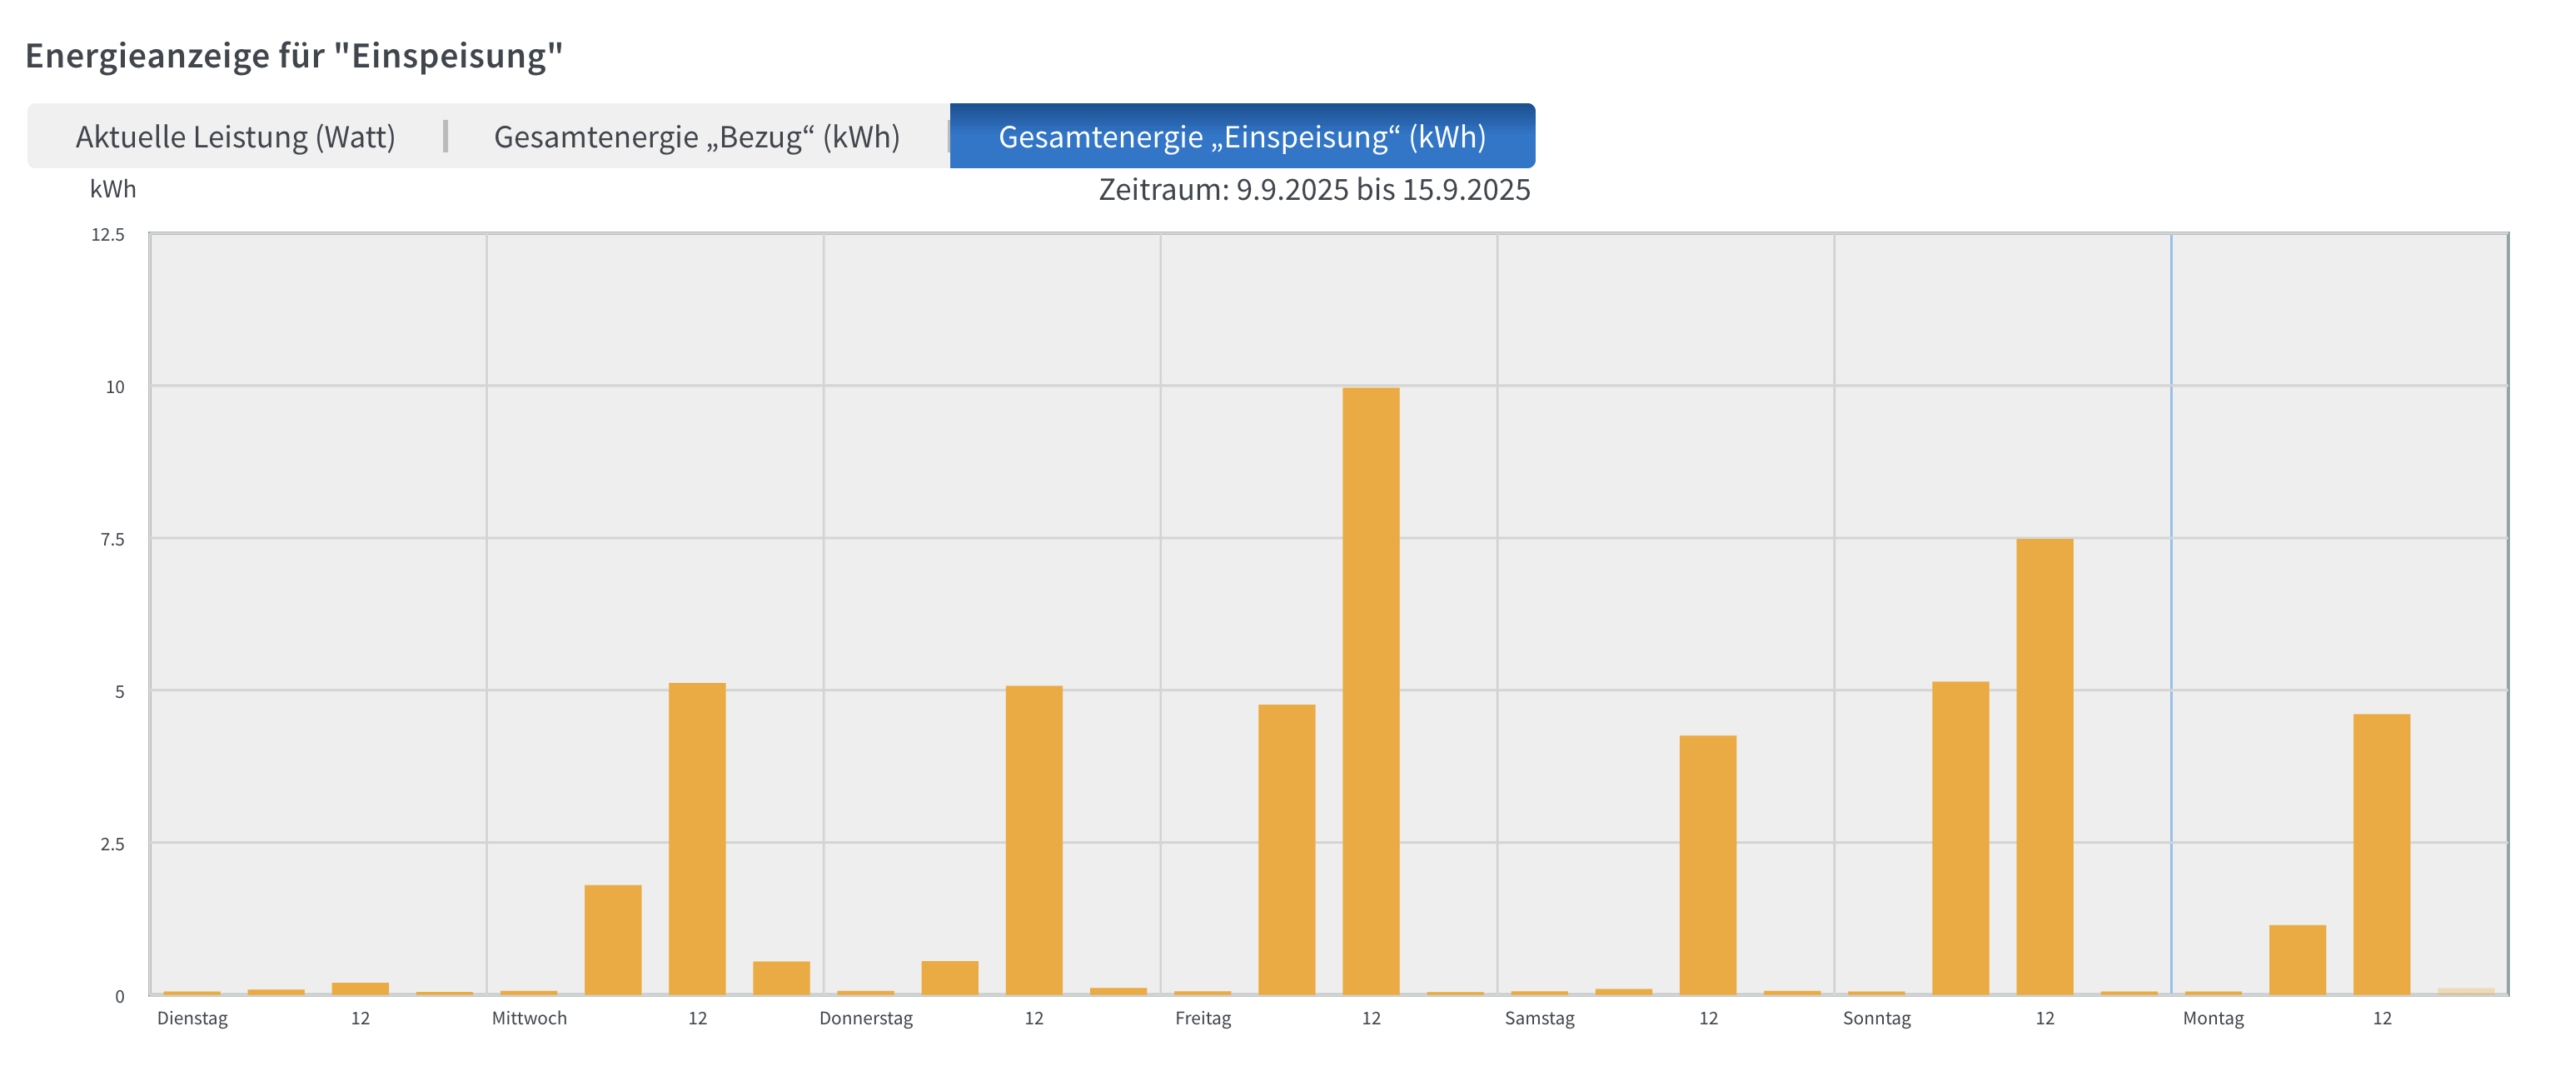The width and height of the screenshot is (2560, 1076).
Task: Click the Freitag label on the x-axis
Action: [1202, 1018]
